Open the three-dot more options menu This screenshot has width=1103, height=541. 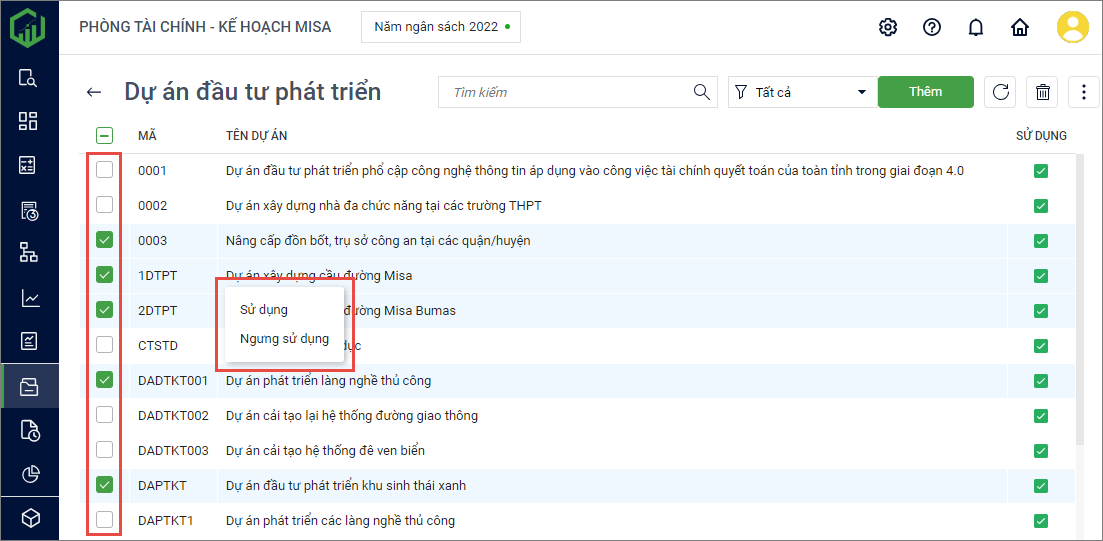(1084, 92)
